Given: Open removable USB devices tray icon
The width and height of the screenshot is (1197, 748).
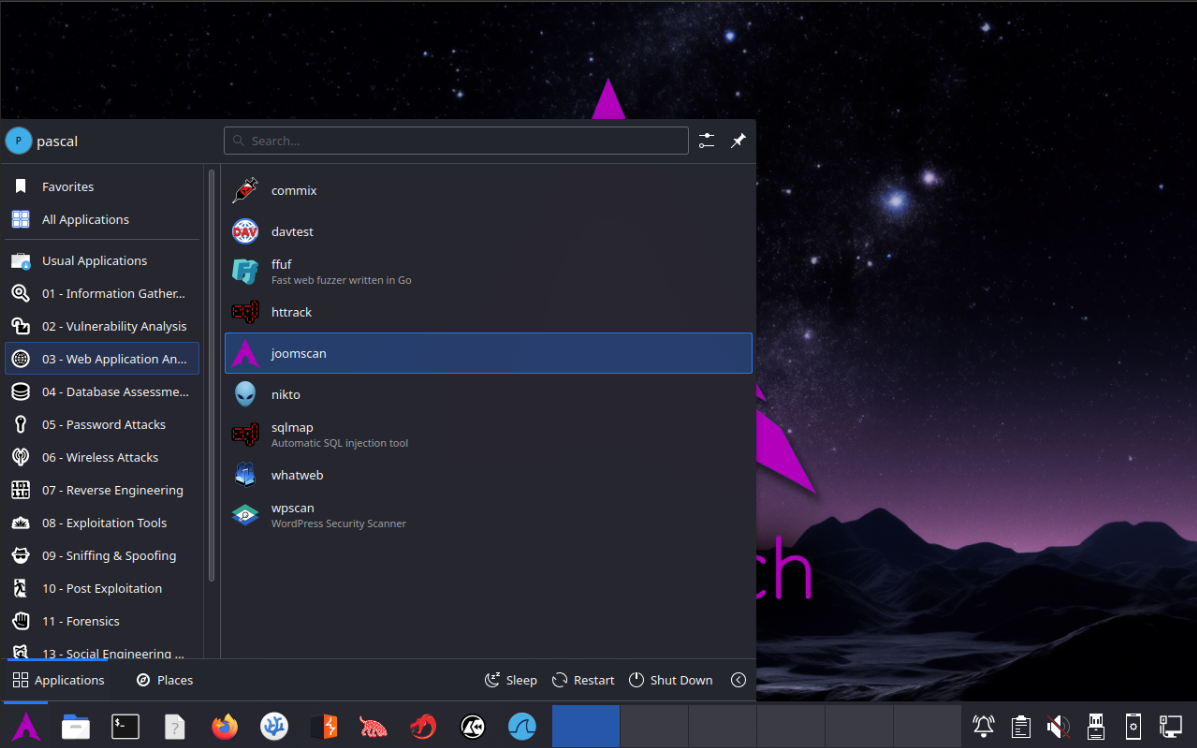Looking at the screenshot, I should point(1095,727).
